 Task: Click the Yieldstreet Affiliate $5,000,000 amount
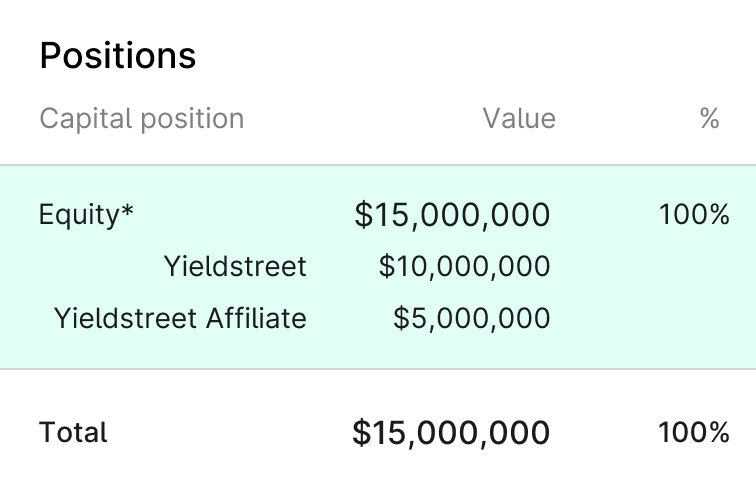472,318
